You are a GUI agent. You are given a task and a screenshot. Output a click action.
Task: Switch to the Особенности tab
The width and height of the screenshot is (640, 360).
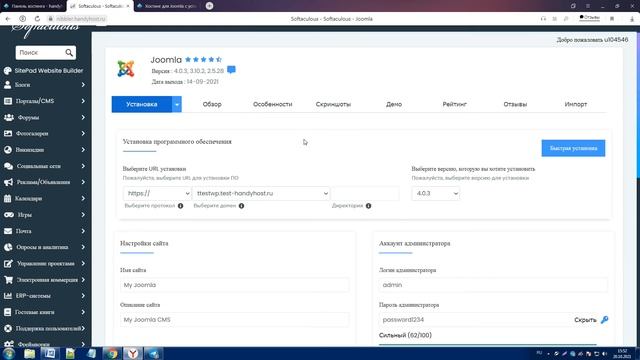273,104
